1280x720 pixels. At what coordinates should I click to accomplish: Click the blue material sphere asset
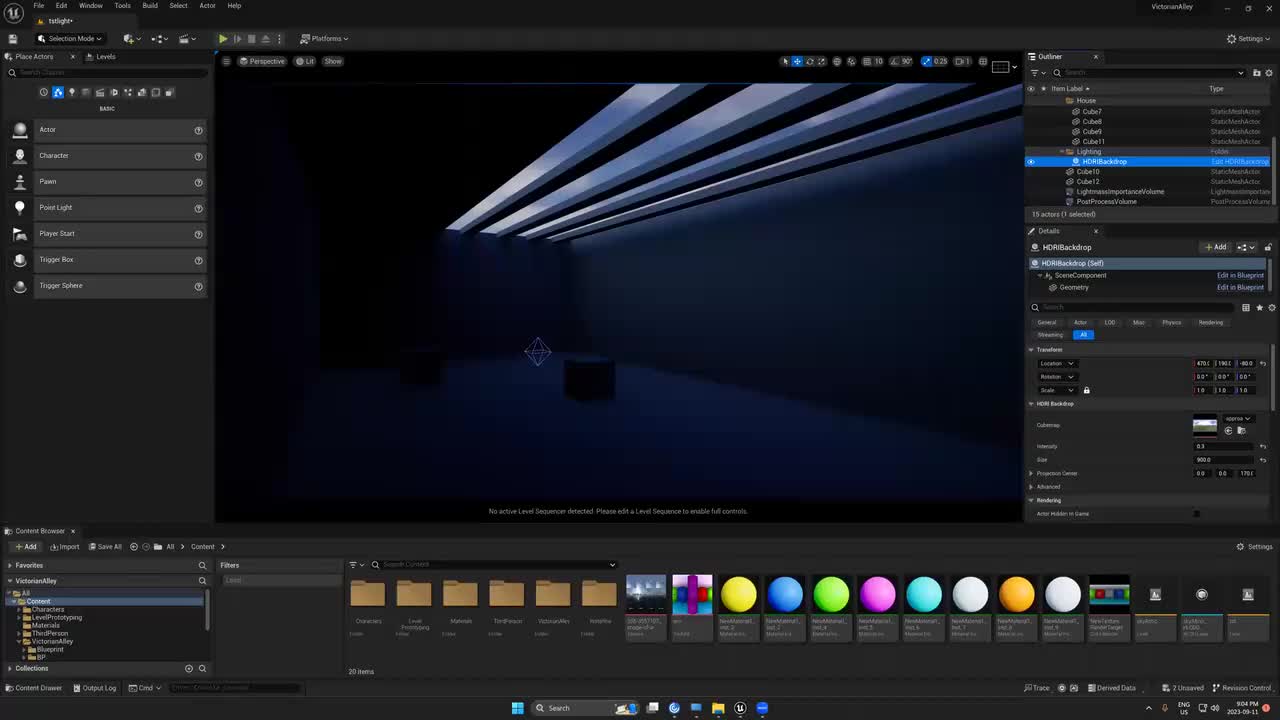click(785, 594)
